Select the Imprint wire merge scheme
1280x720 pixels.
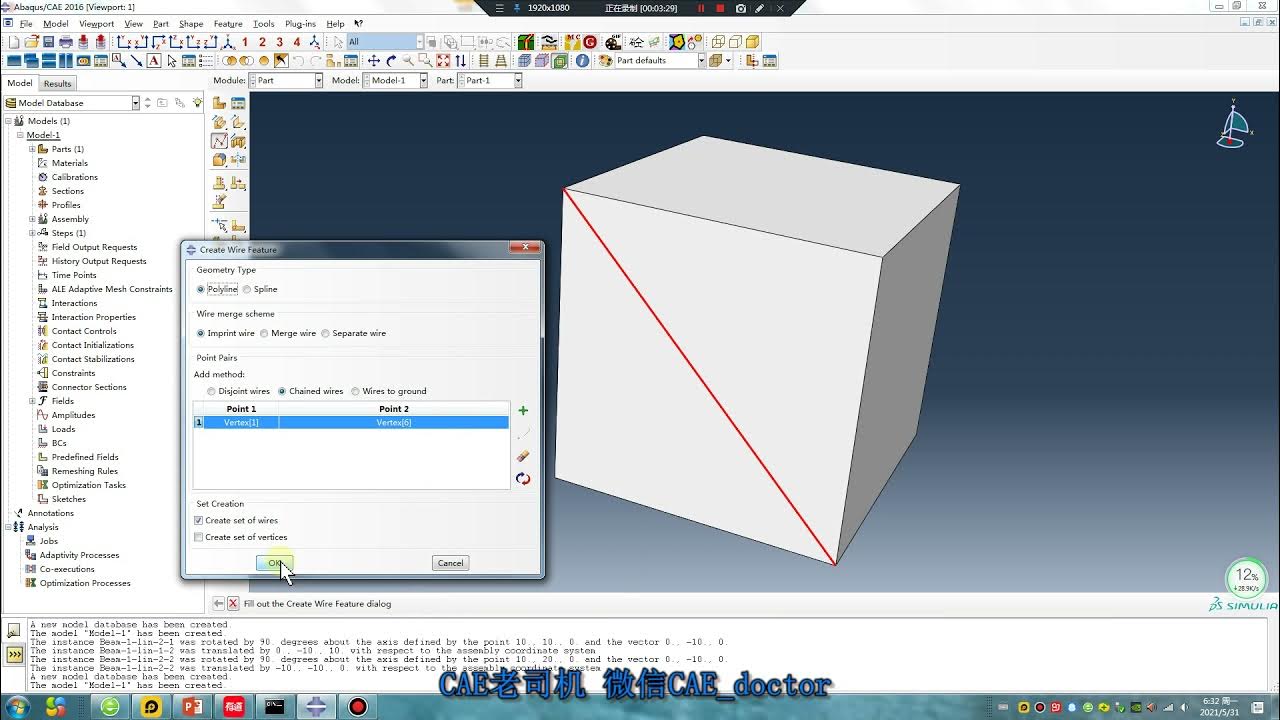(201, 333)
